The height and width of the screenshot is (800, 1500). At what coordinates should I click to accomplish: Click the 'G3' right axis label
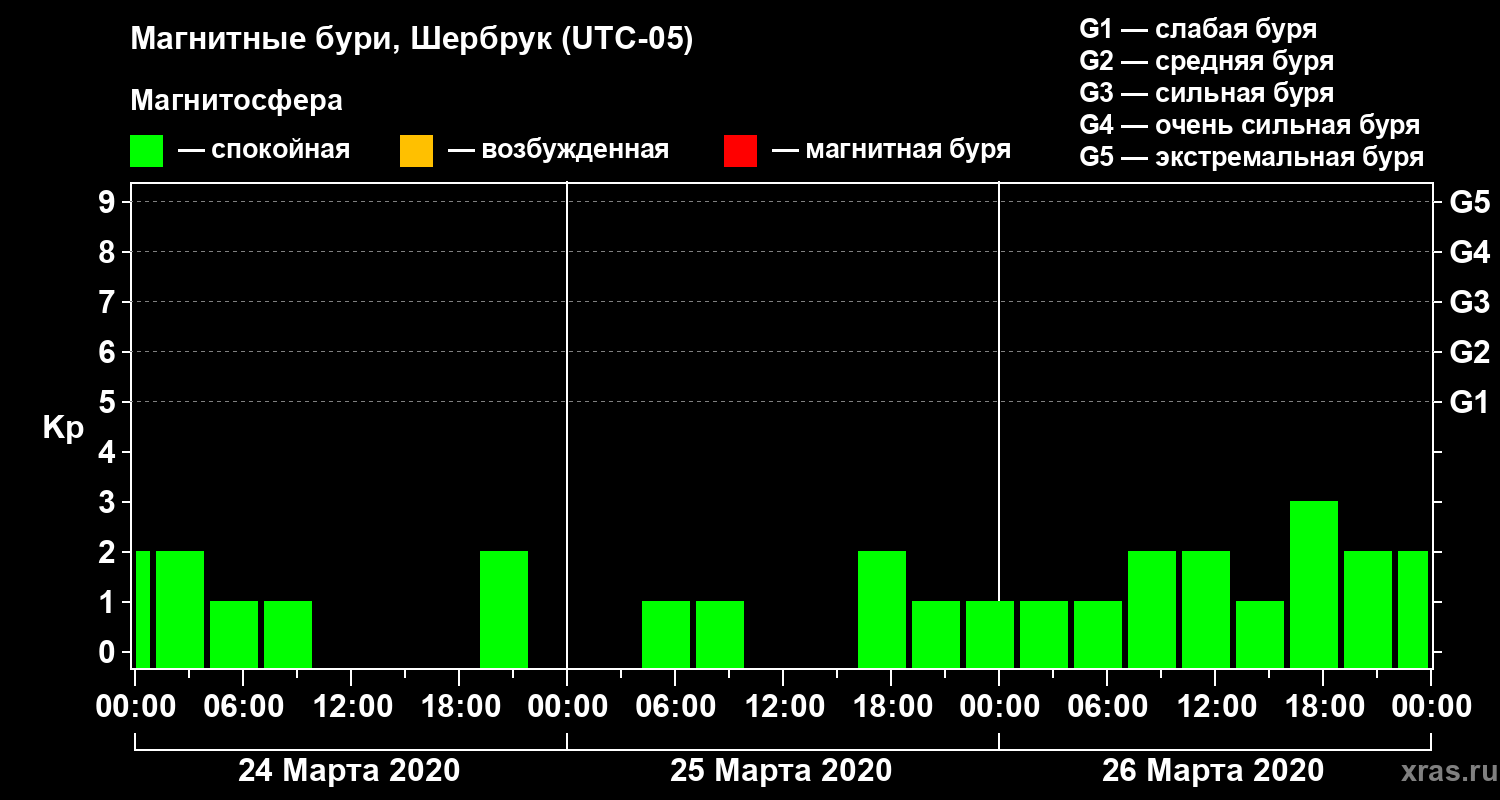pos(1469,302)
